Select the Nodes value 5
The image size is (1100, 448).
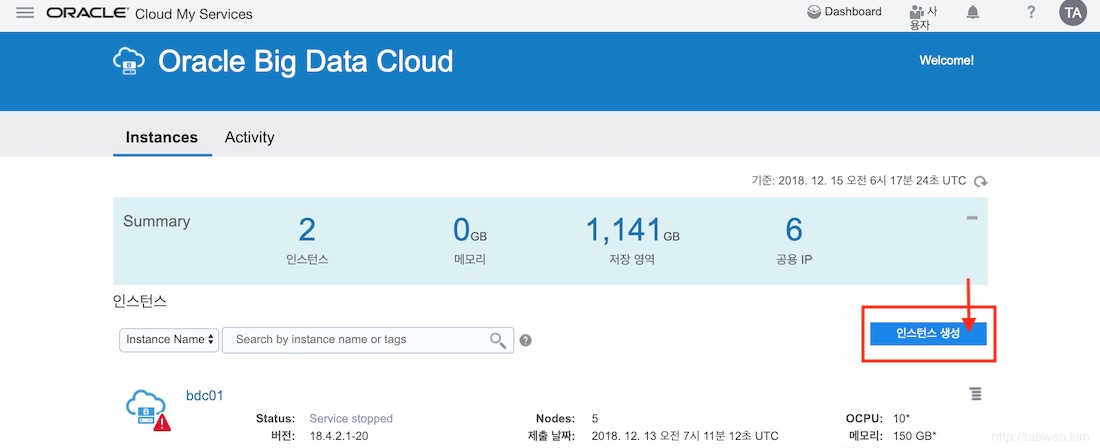[x=595, y=419]
